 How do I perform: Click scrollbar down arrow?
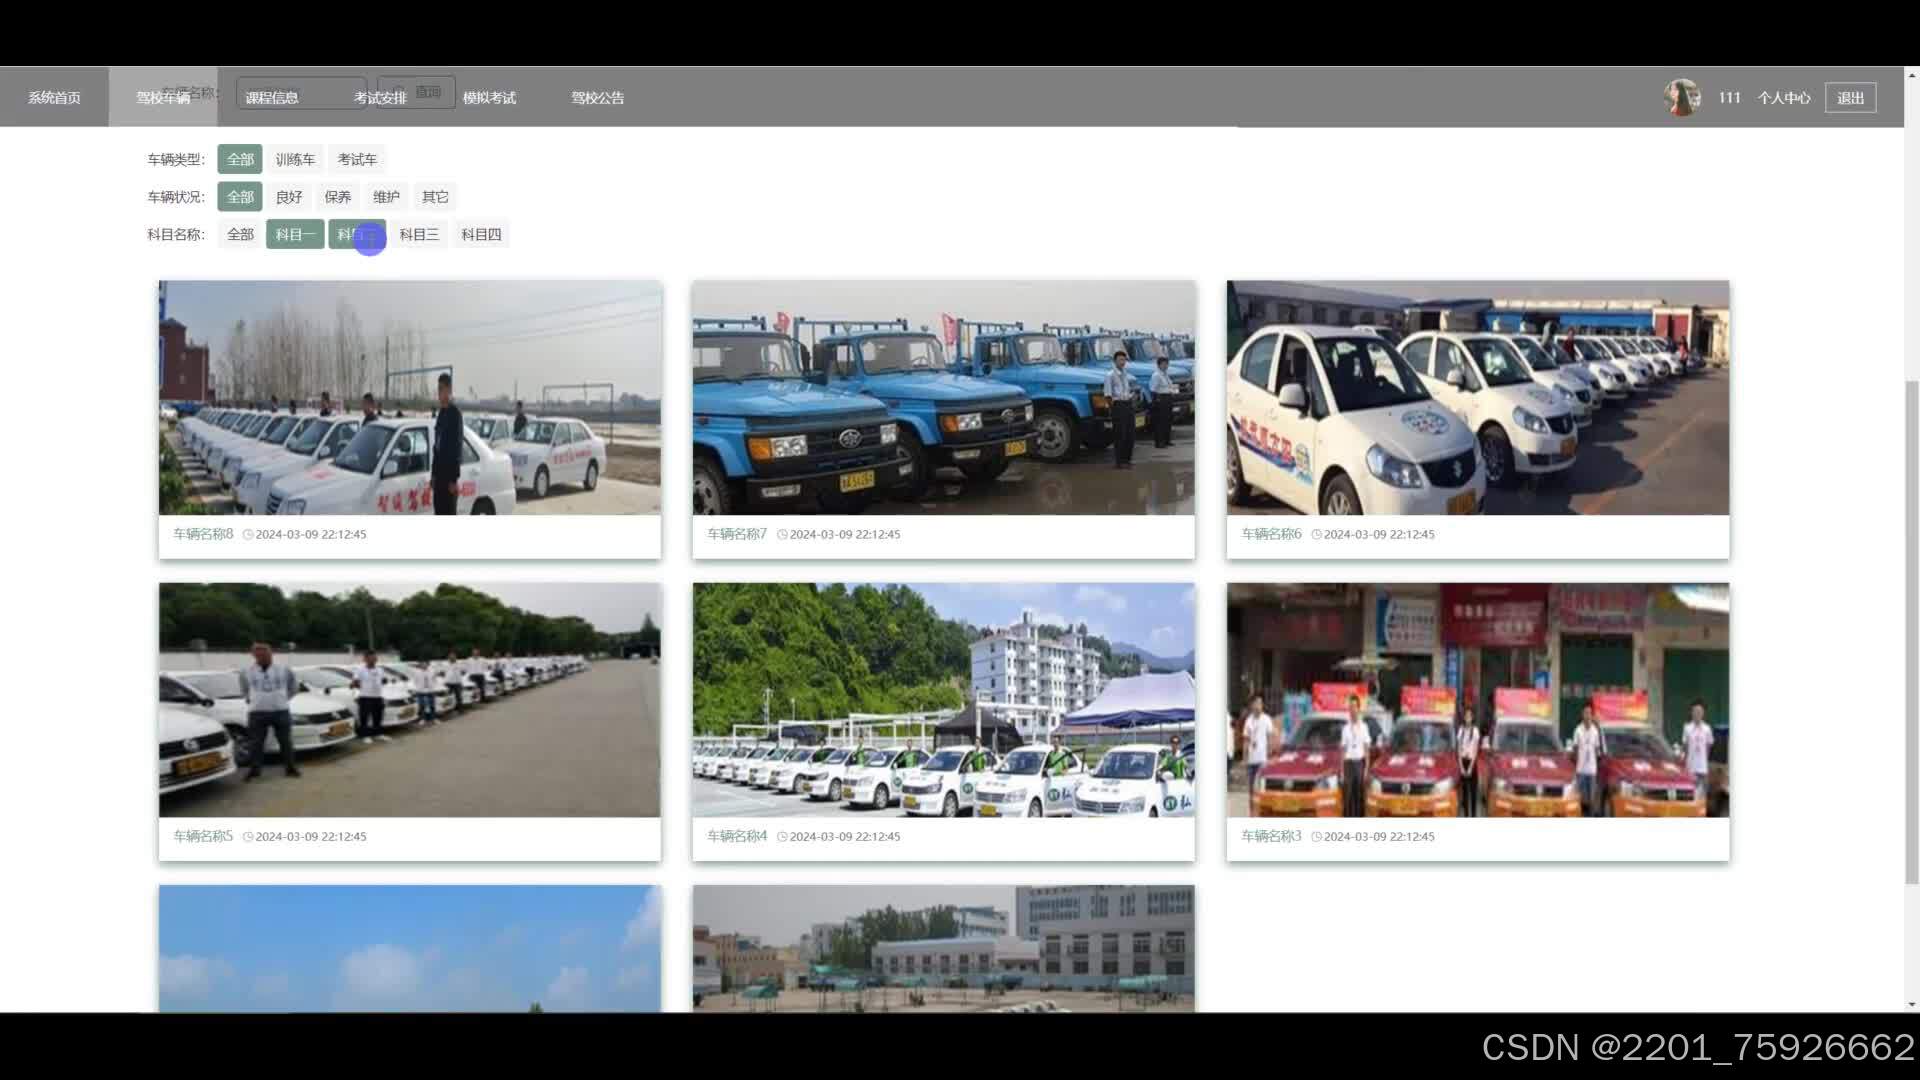[x=1911, y=1004]
